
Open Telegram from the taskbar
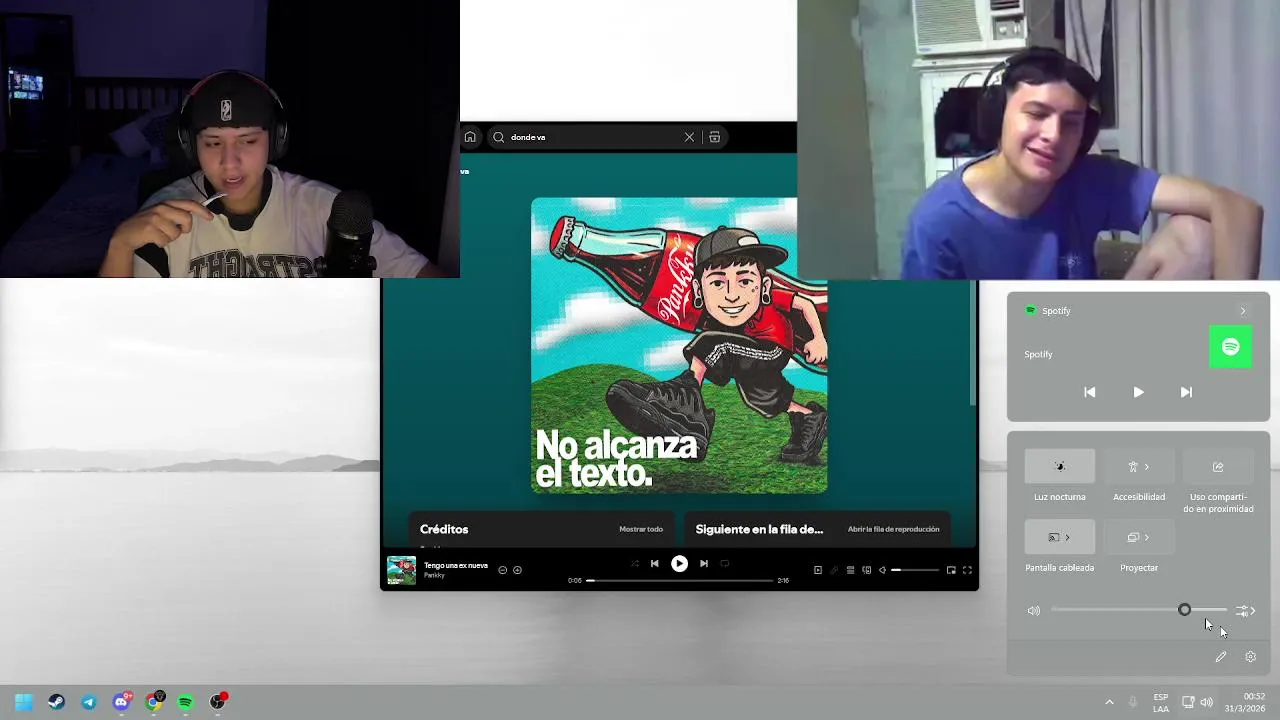click(88, 702)
